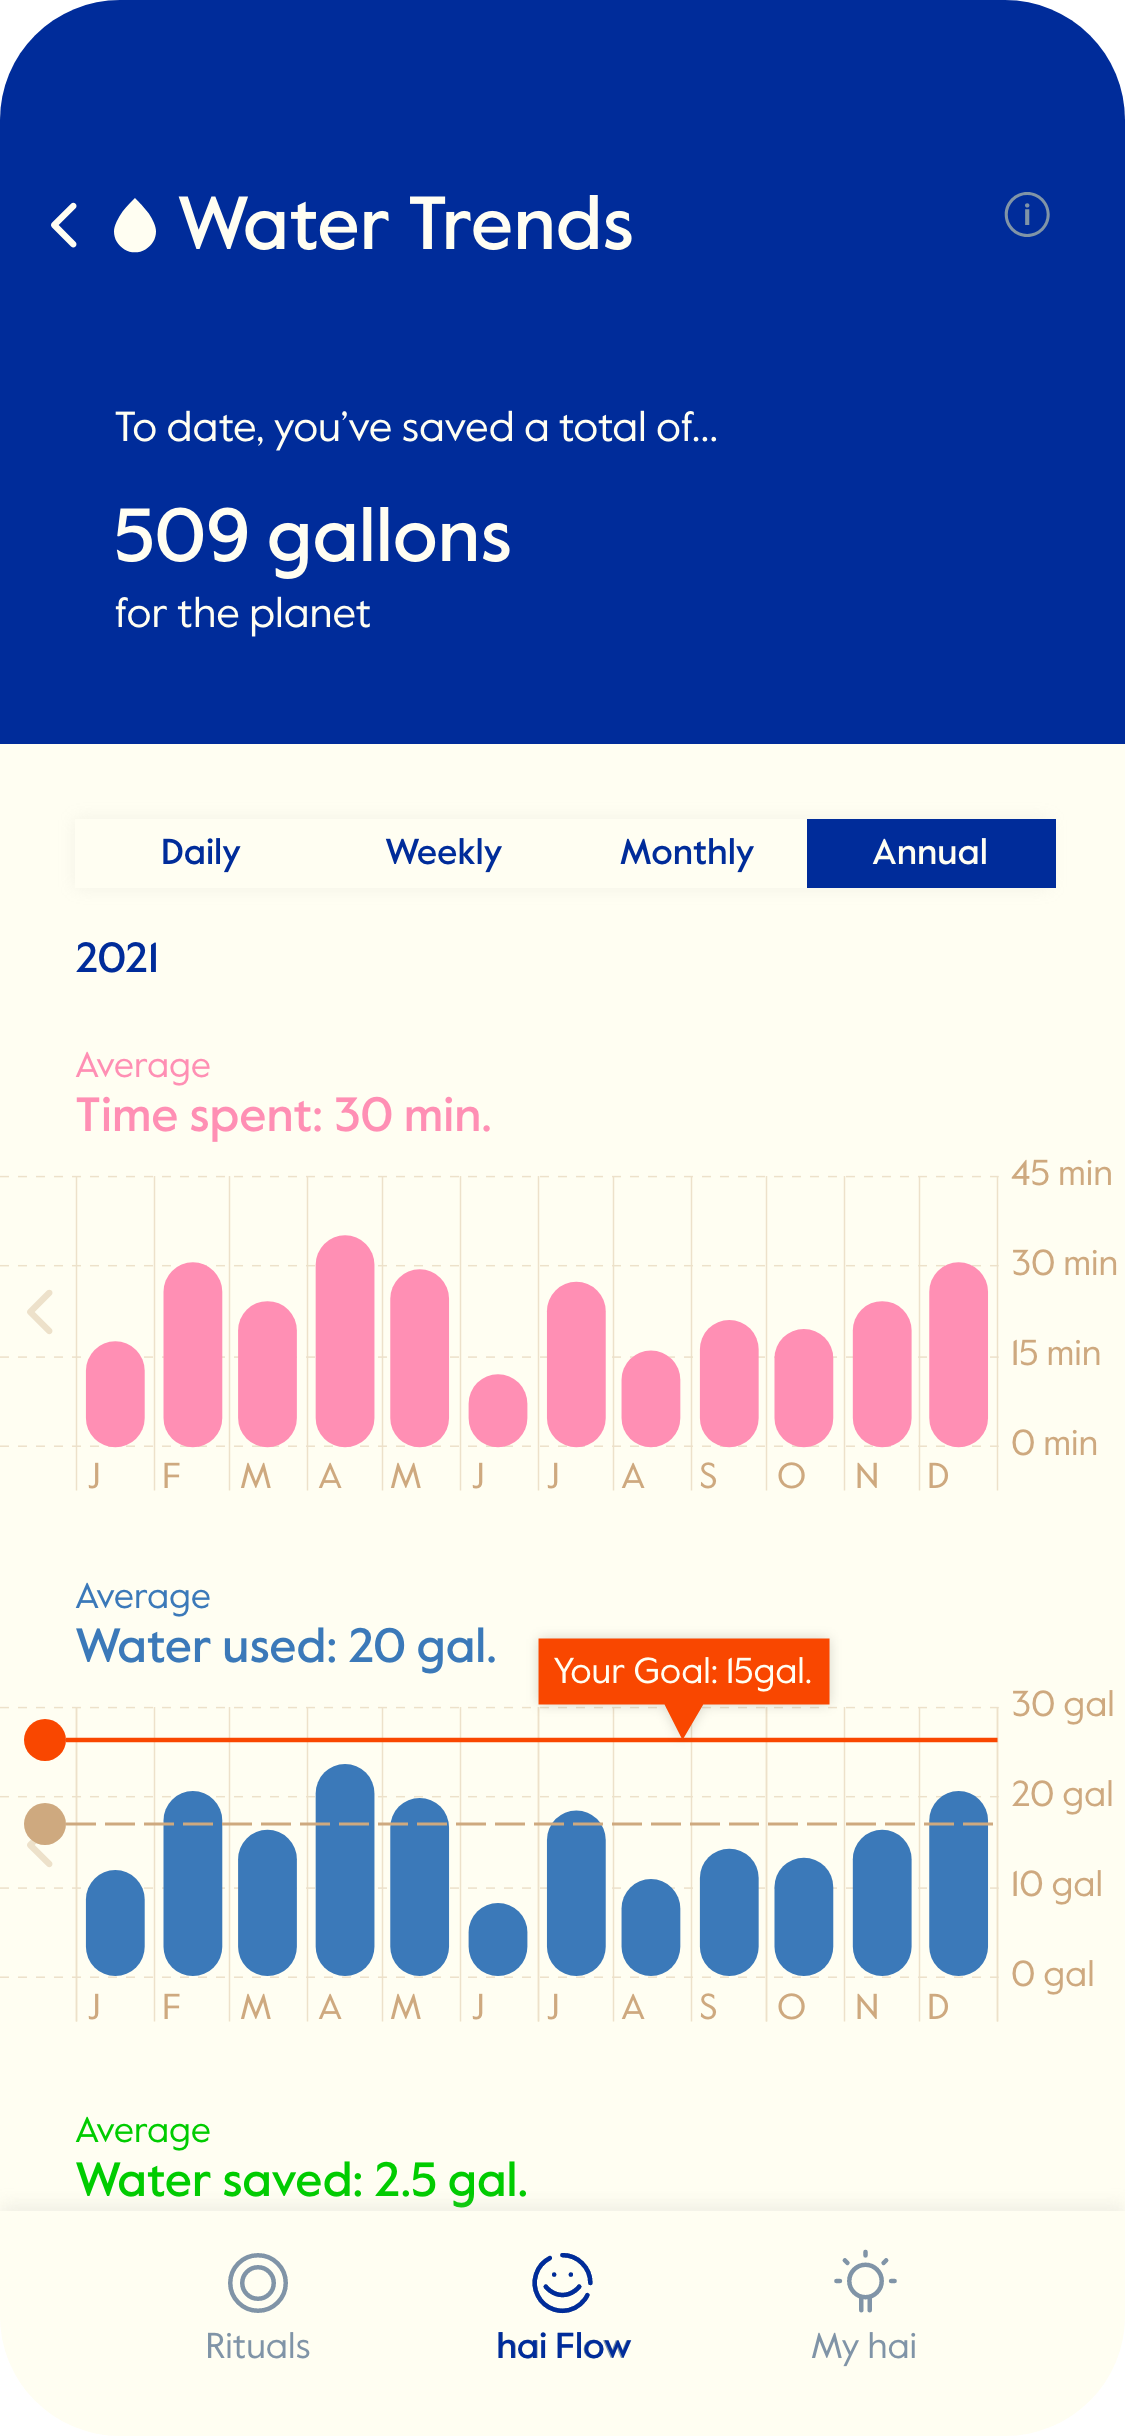Image resolution: width=1125 pixels, height=2436 pixels.
Task: Switch to the Monthly view
Action: [x=687, y=853]
